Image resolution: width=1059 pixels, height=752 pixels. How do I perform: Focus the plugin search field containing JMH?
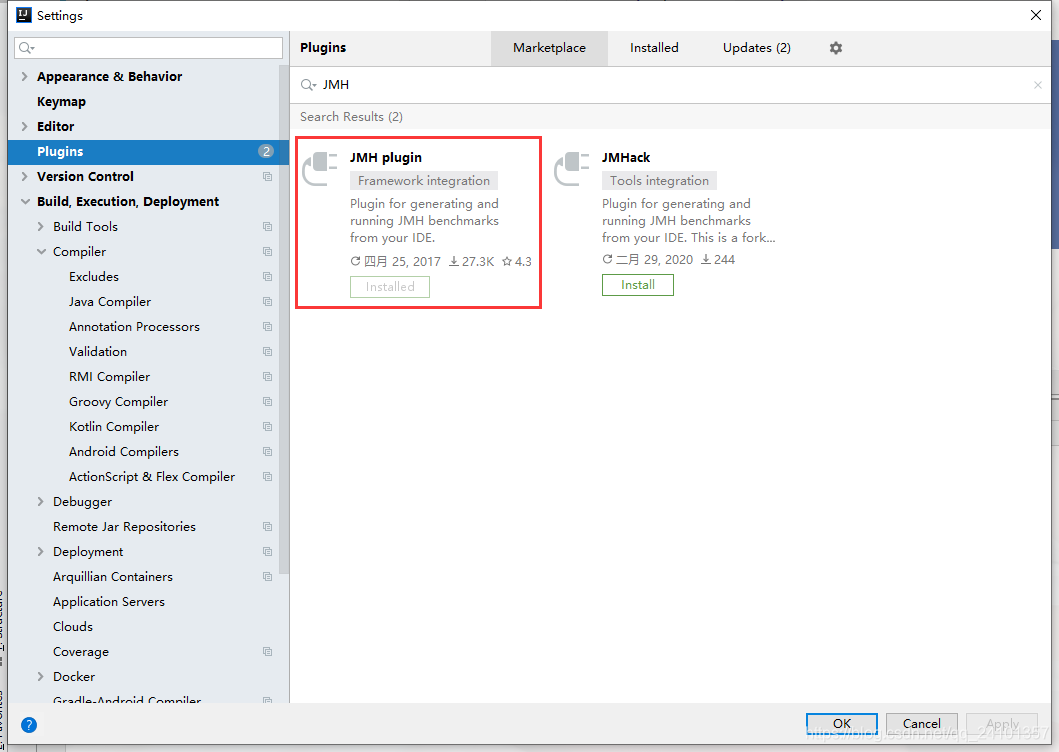[x=669, y=84]
